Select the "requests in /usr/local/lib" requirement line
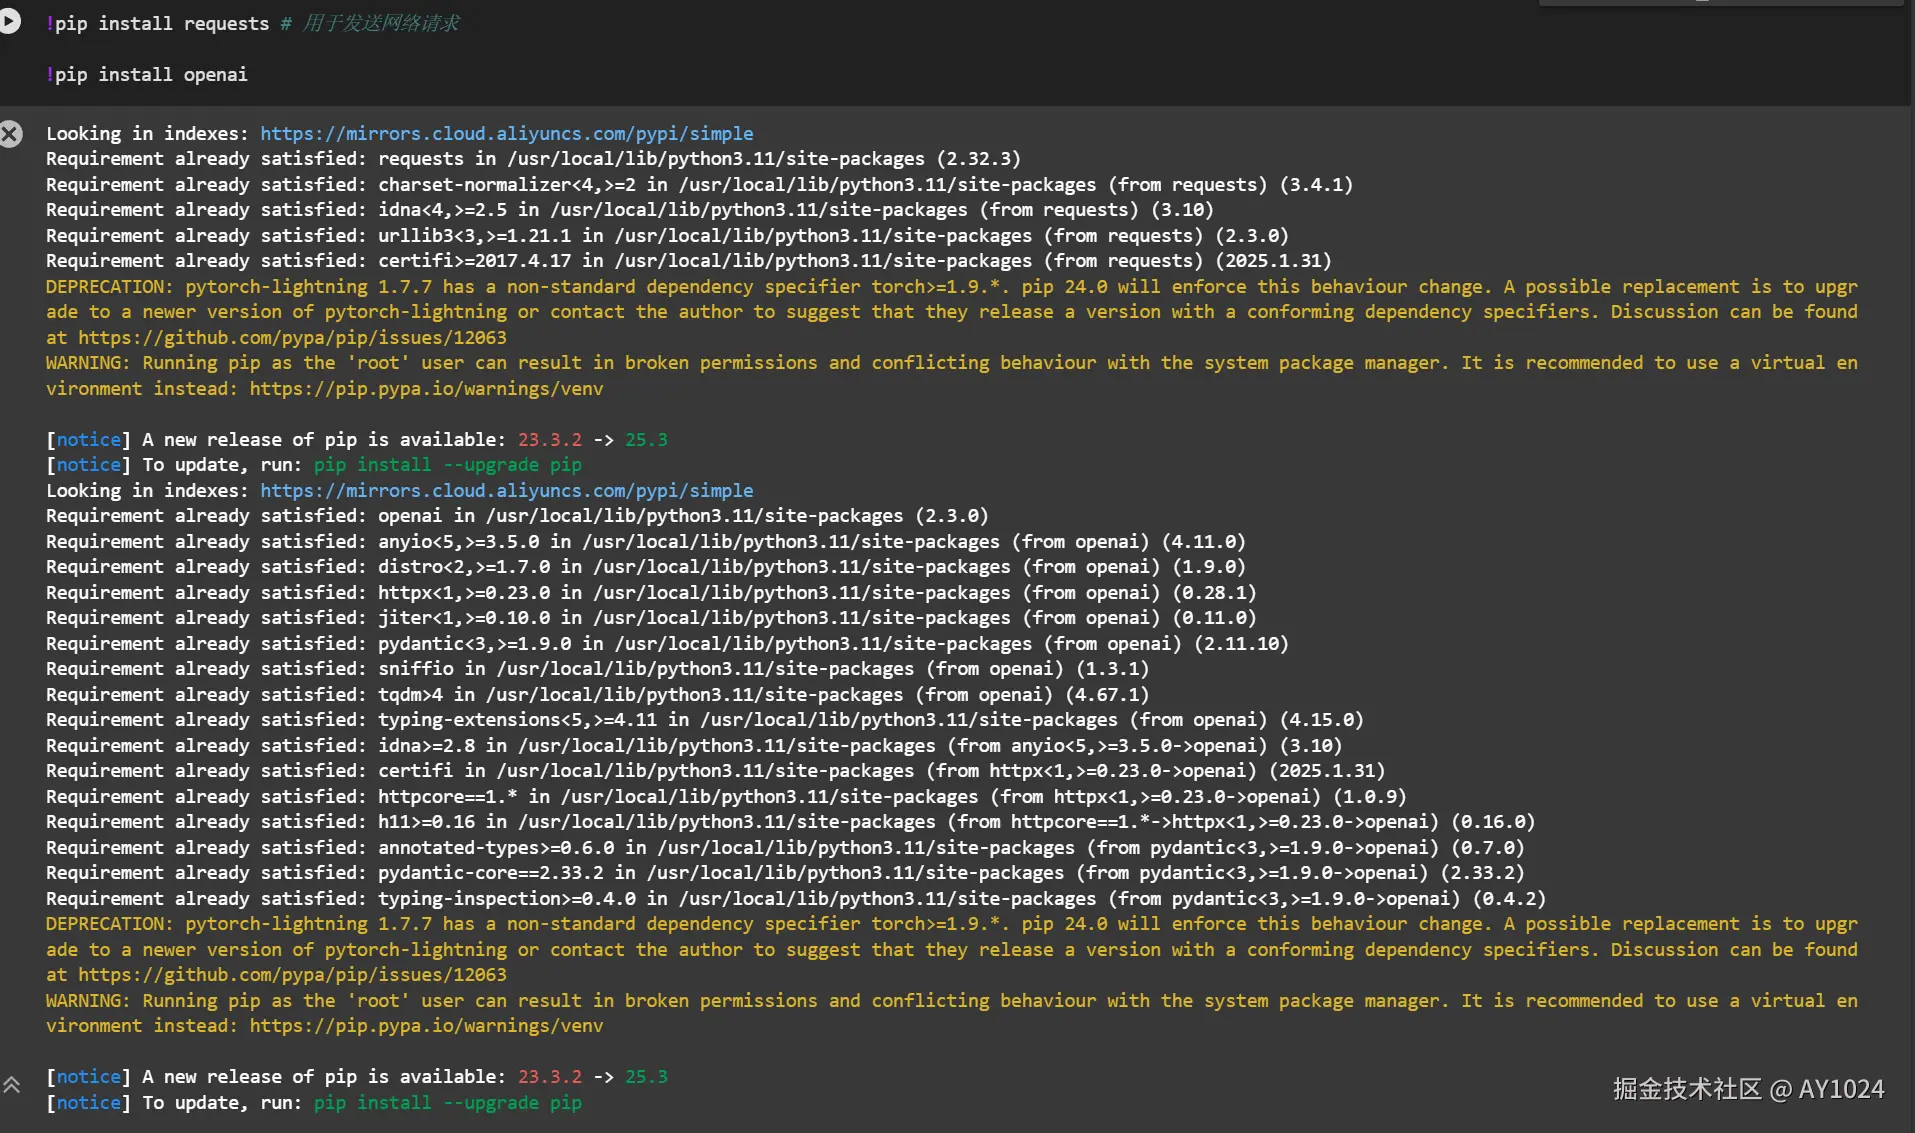Image resolution: width=1915 pixels, height=1133 pixels. pyautogui.click(x=533, y=159)
